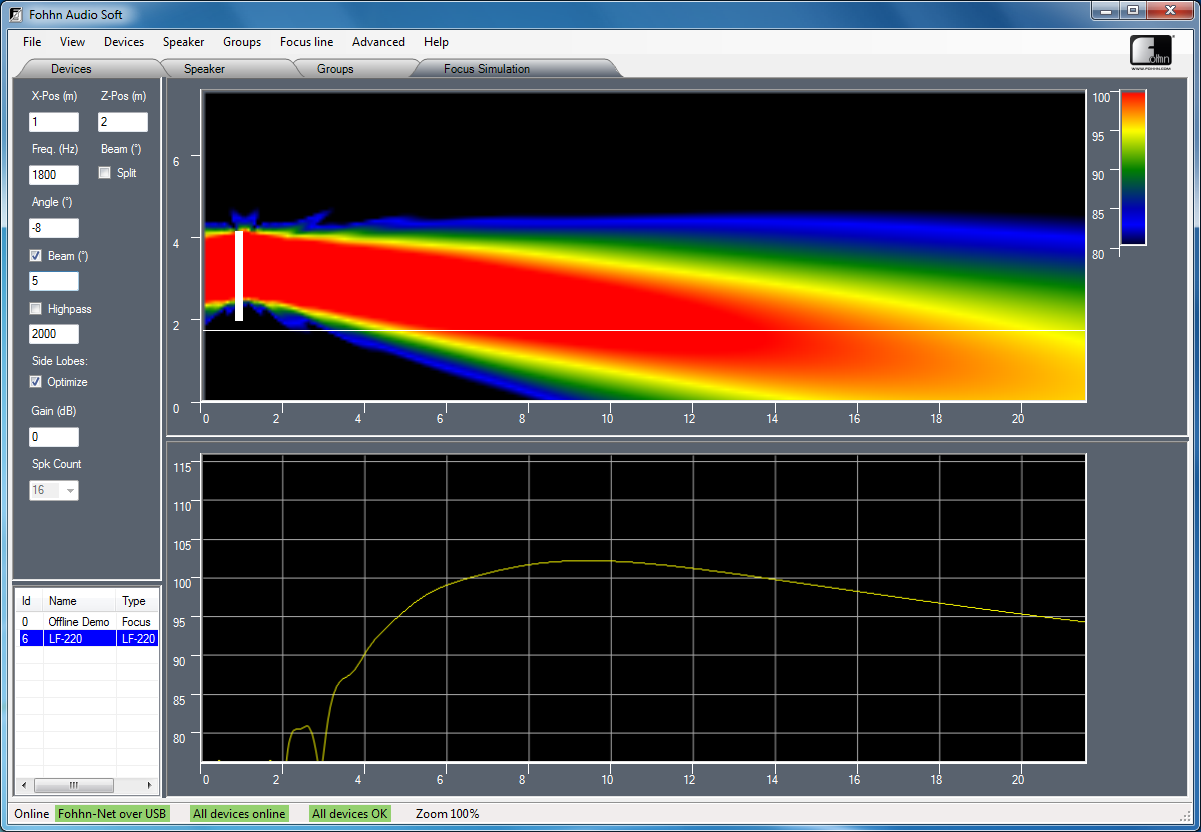Screen dimensions: 1201x832
Task: Click the Fohhn-Net over USB status indicator
Action: 112,814
